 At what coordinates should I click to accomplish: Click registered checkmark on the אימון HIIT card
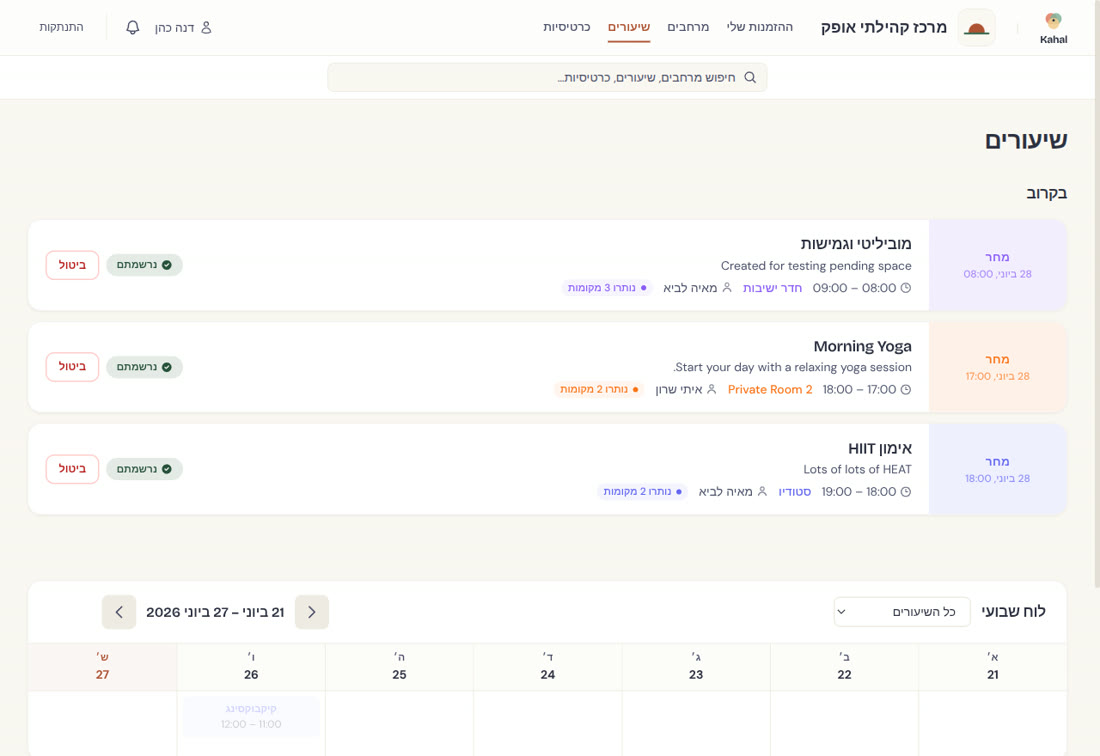pyautogui.click(x=167, y=469)
